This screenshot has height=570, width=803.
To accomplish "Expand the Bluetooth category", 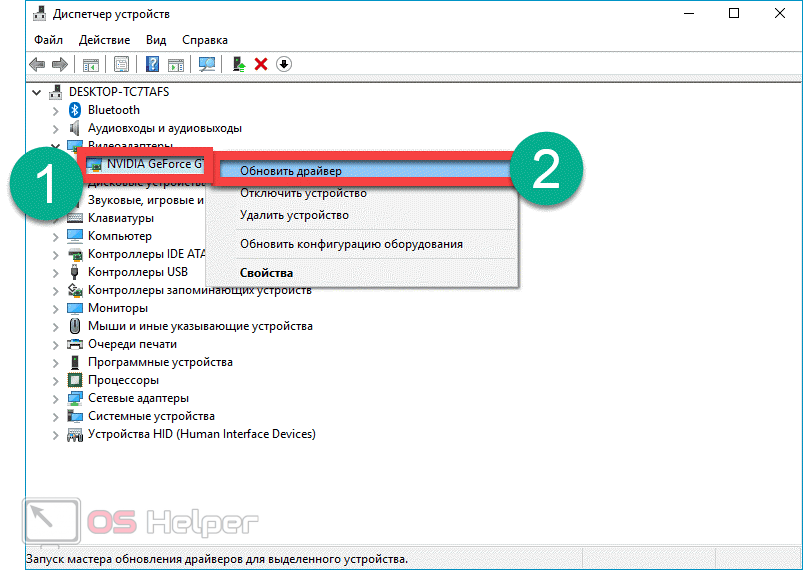I will [x=56, y=110].
